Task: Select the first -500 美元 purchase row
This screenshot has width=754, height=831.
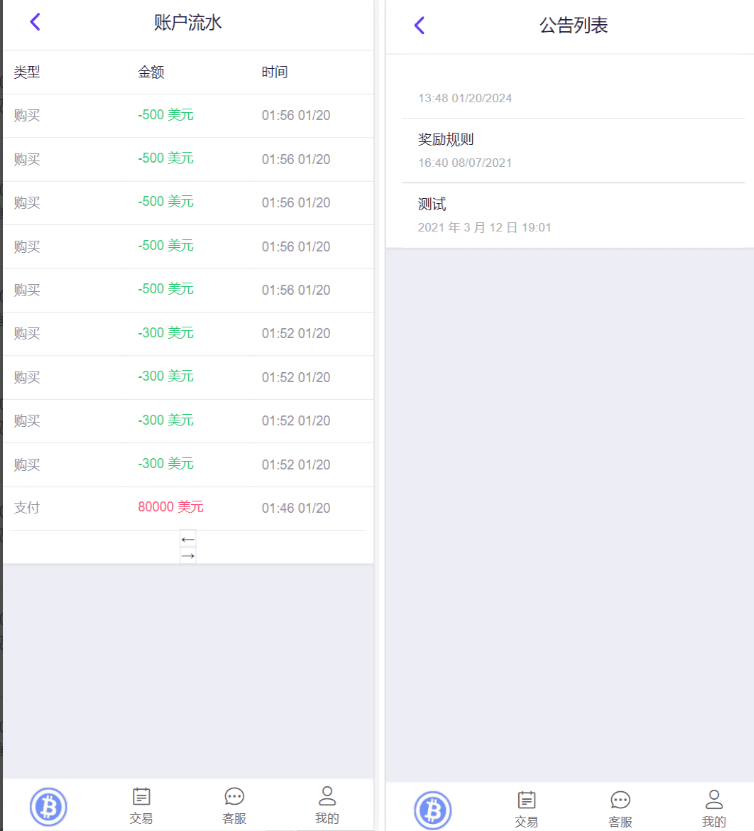Action: pos(188,116)
